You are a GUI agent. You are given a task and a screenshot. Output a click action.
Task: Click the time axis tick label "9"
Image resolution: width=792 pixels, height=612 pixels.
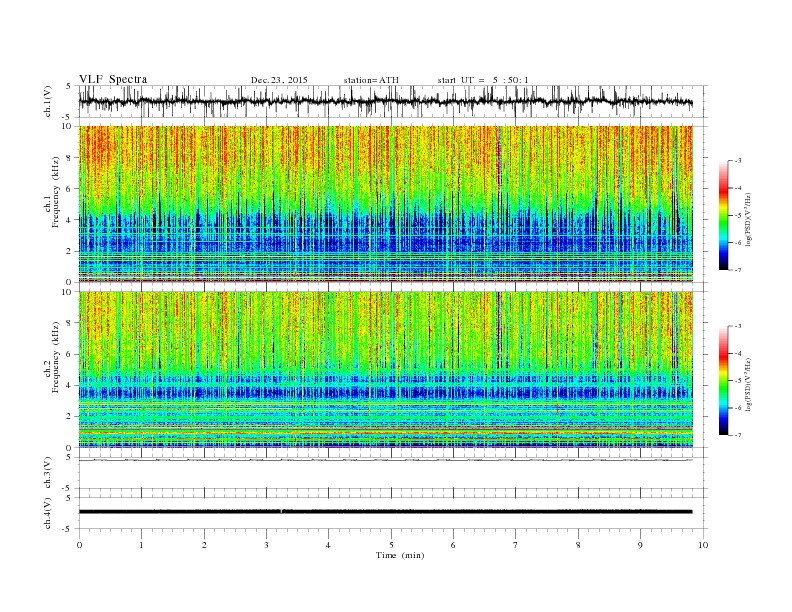pos(640,545)
